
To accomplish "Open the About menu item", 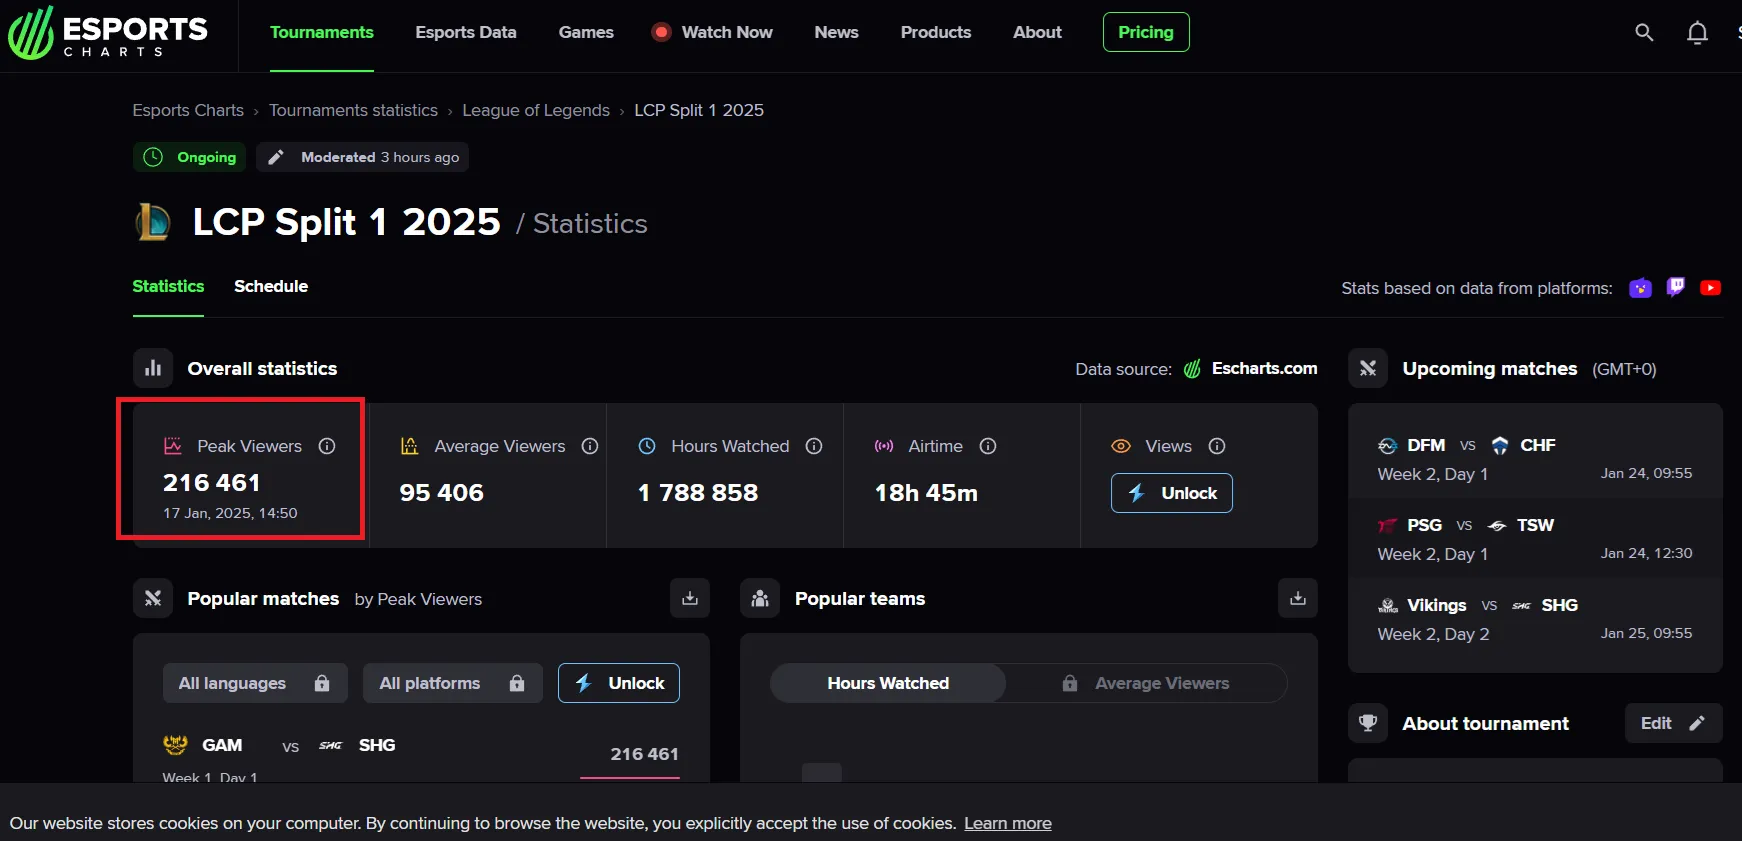I will 1037,32.
